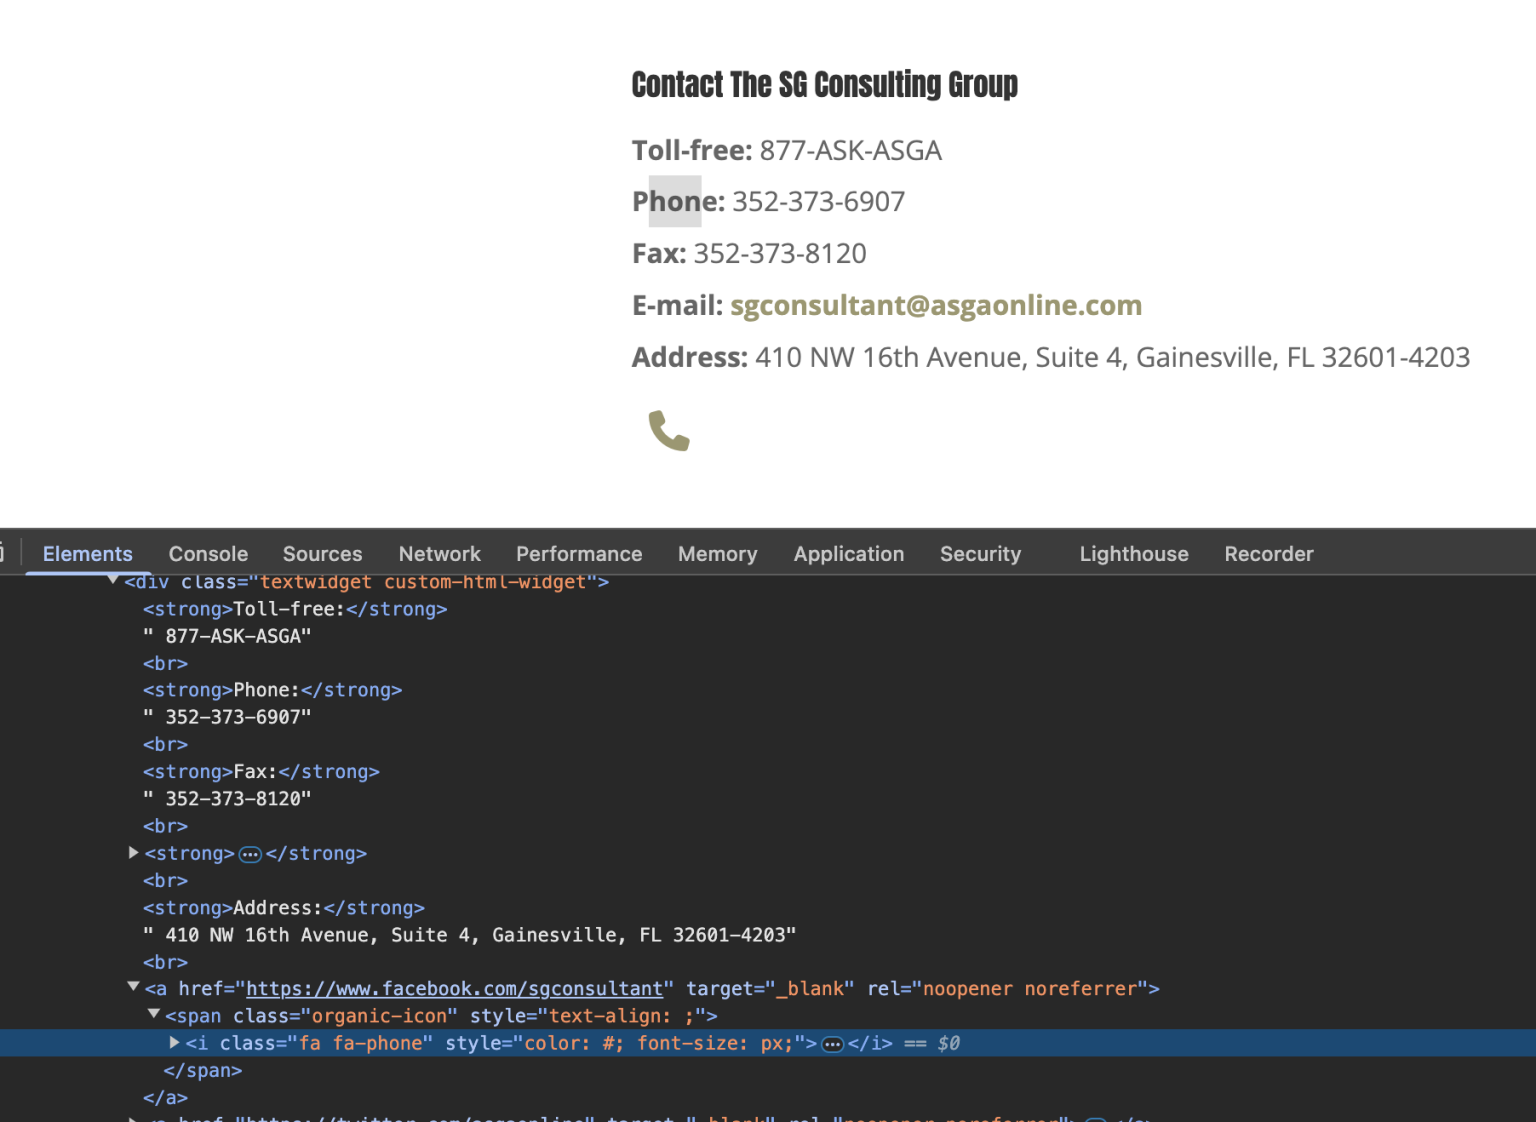Expand the fa-phone i element node
Screen dimensions: 1536x1122
174,1043
